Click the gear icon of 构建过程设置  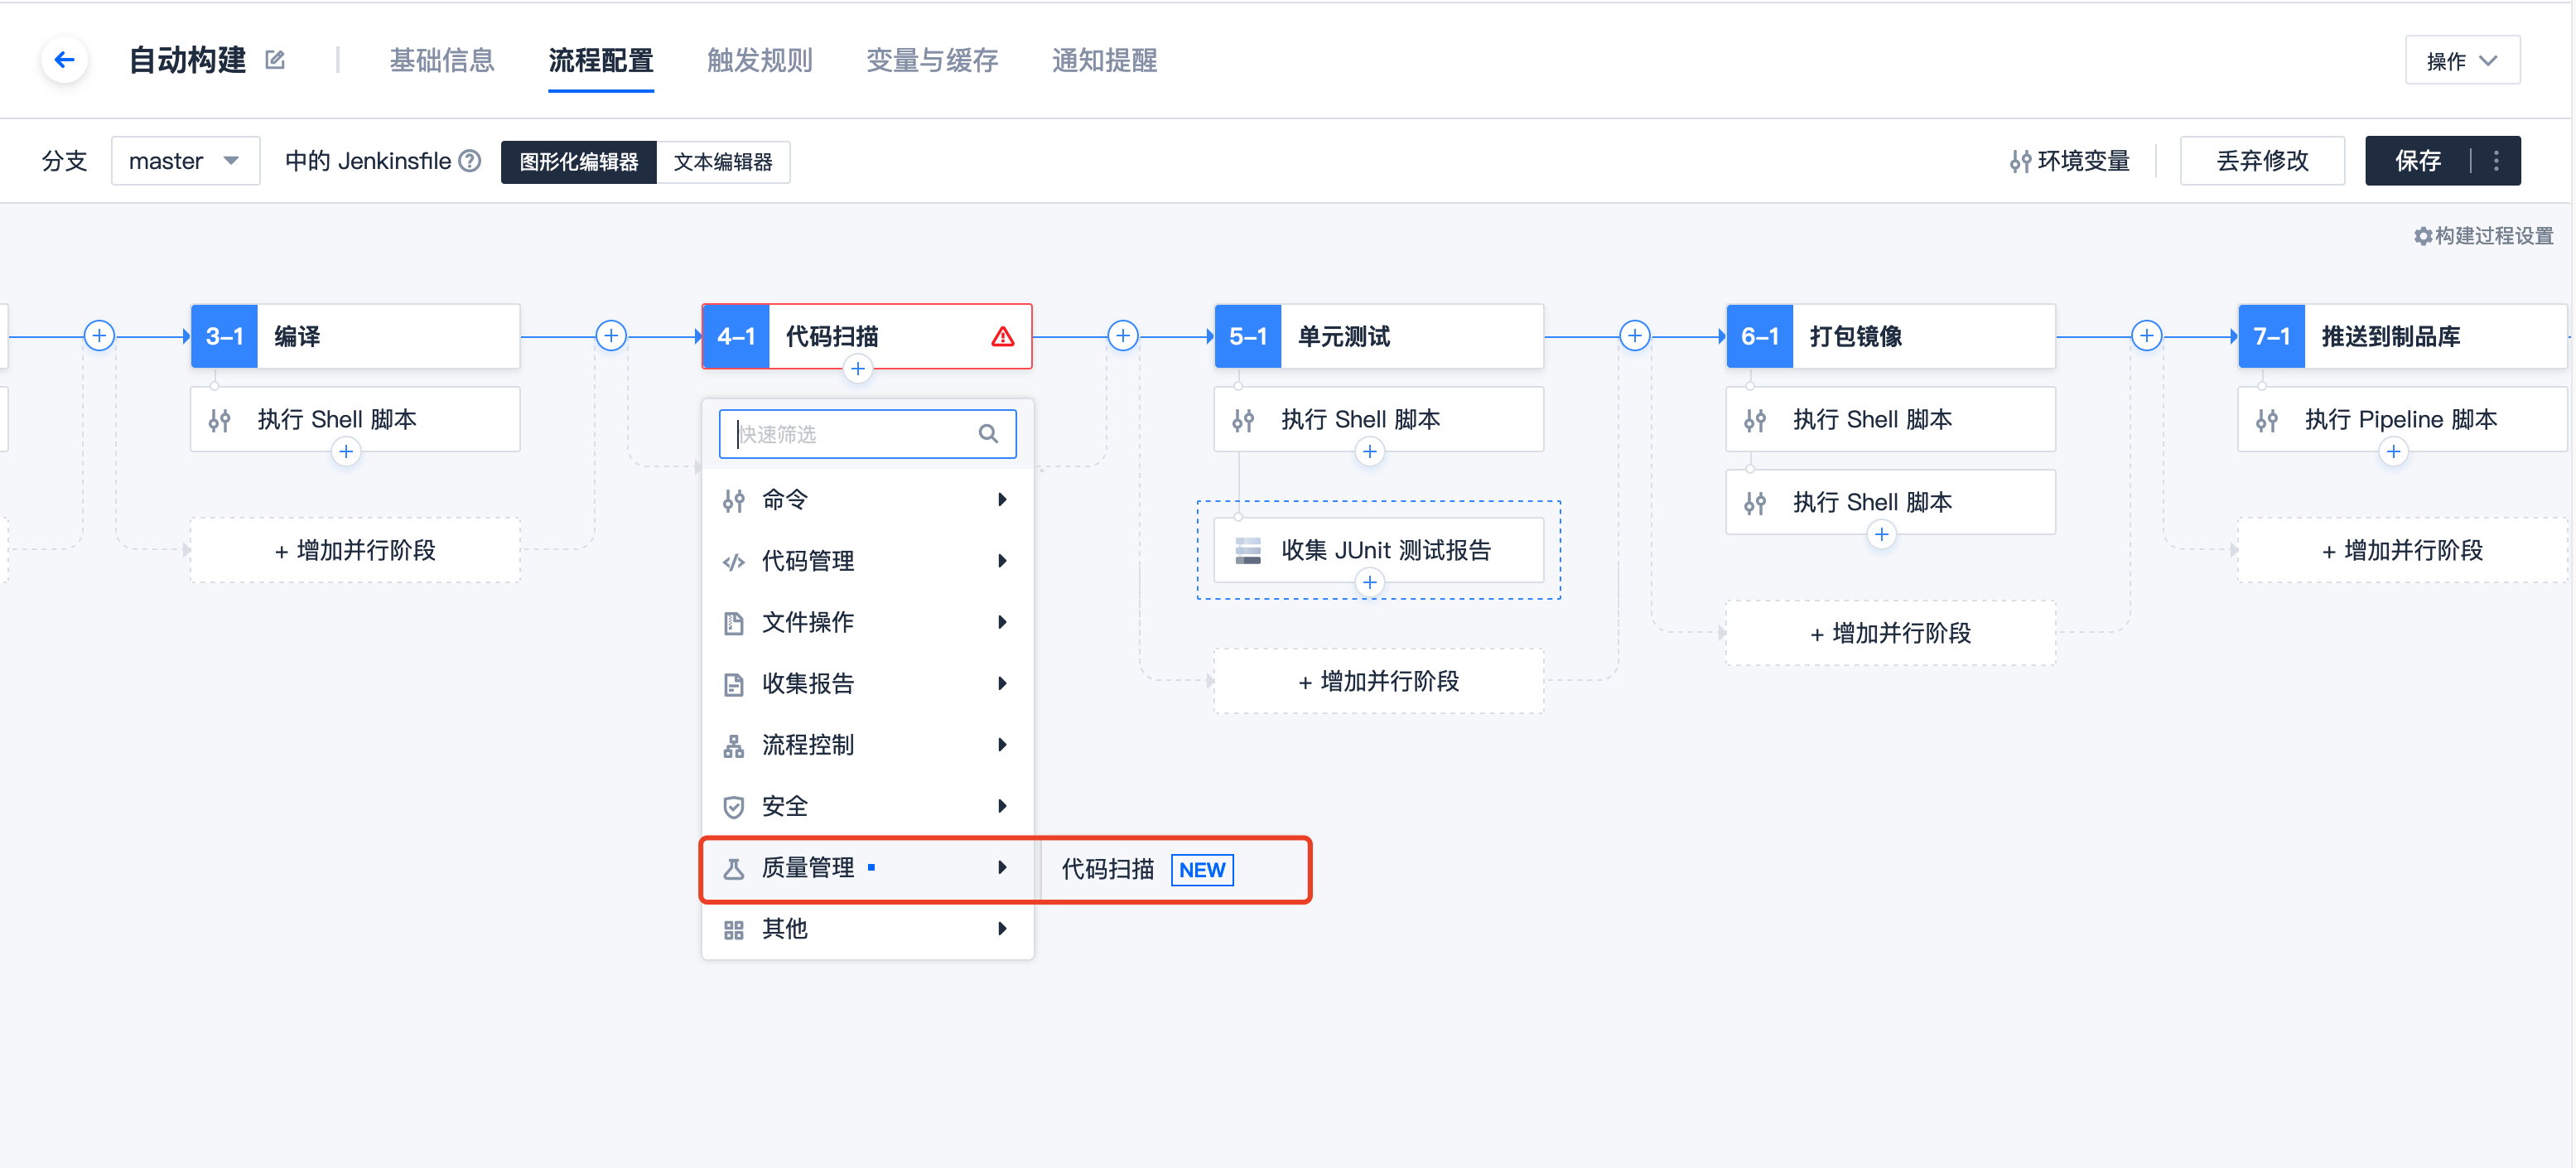[x=2423, y=236]
